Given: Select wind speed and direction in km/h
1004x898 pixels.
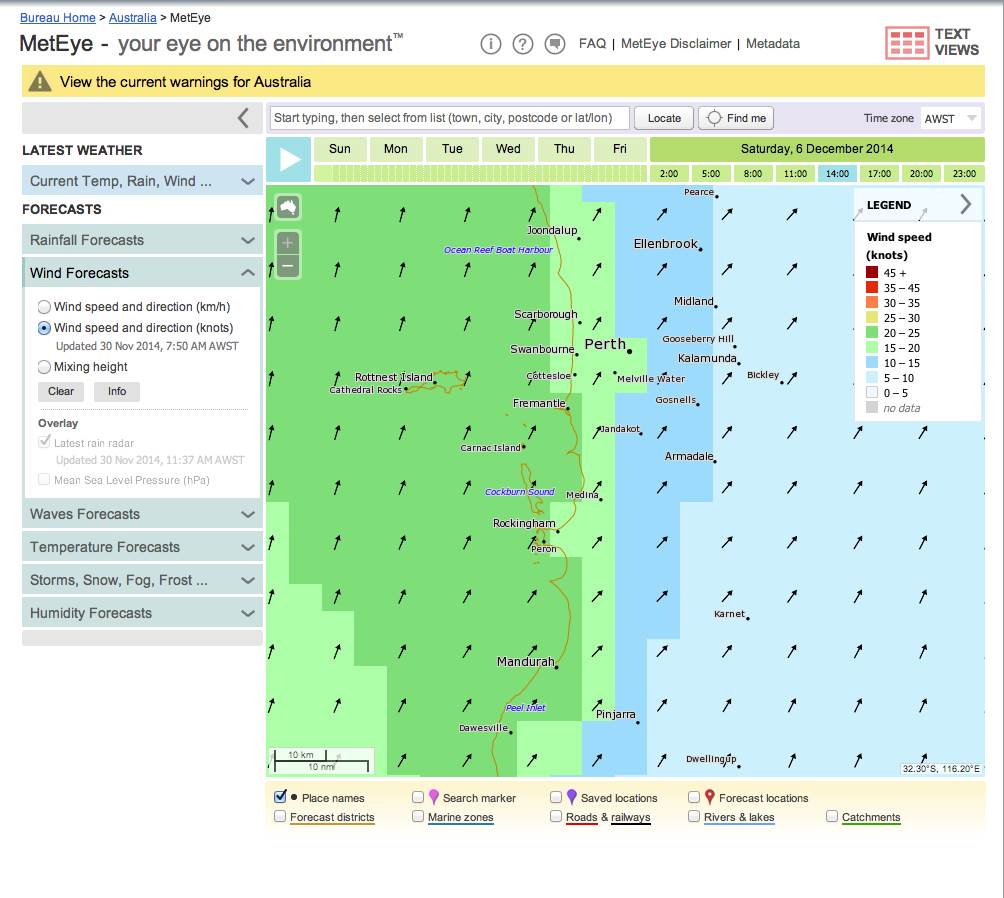Looking at the screenshot, I should (43, 307).
